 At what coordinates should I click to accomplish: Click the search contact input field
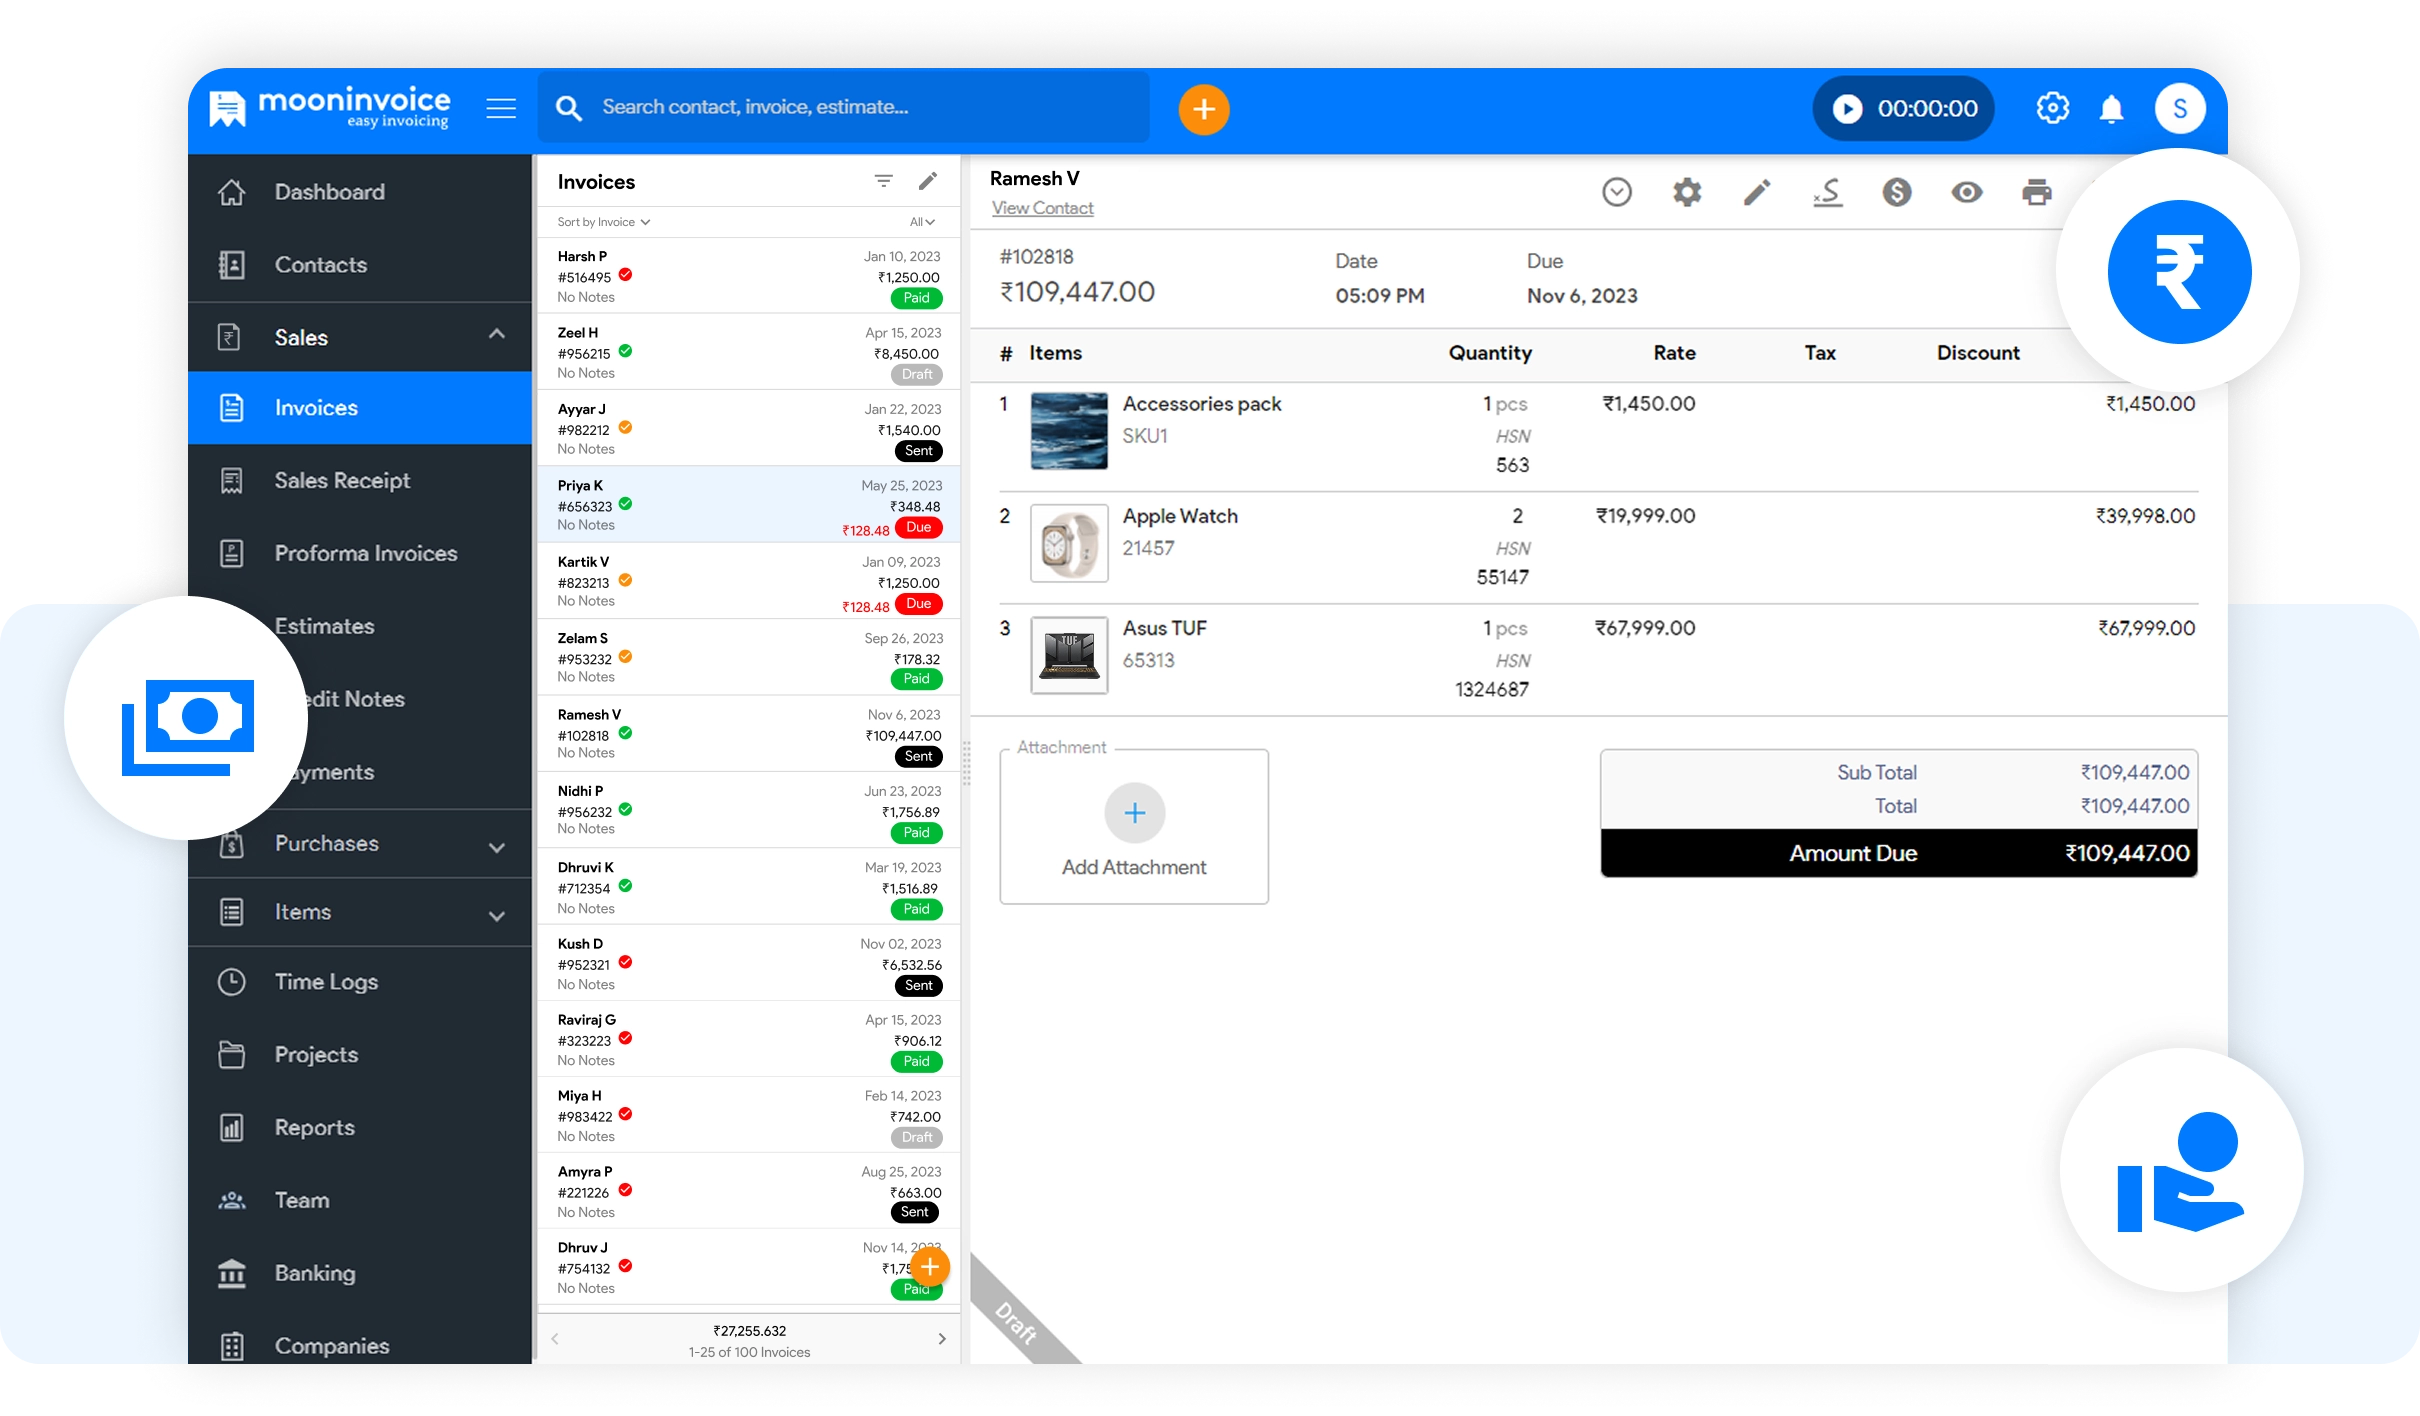tap(860, 107)
